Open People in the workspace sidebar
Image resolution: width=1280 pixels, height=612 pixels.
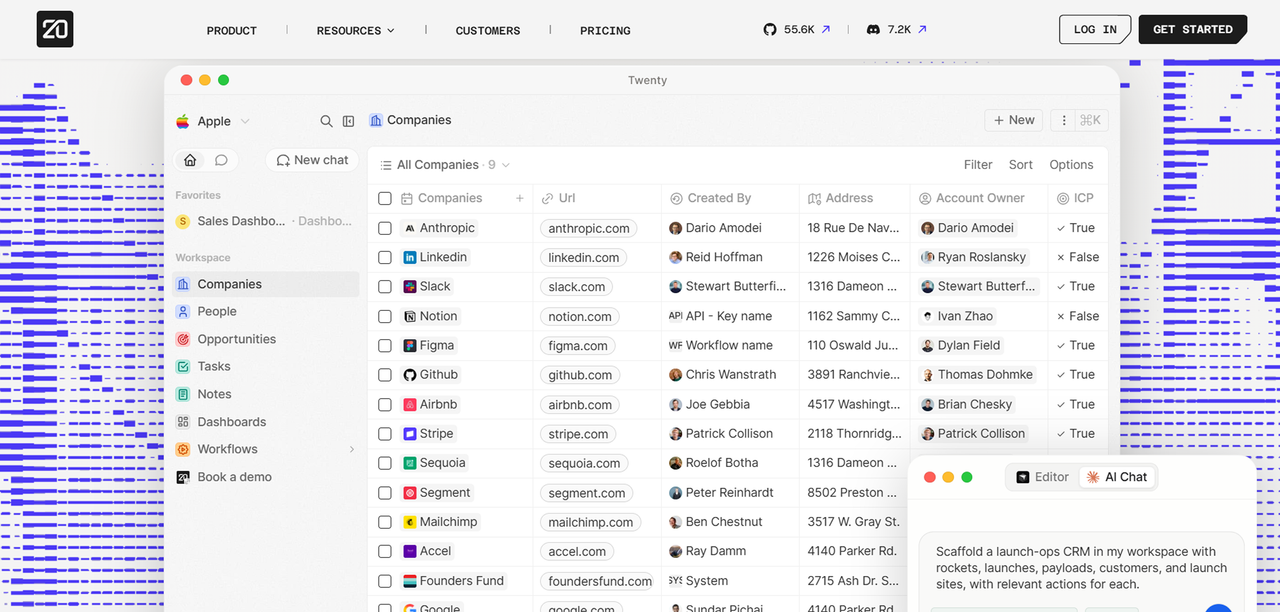click(265, 311)
